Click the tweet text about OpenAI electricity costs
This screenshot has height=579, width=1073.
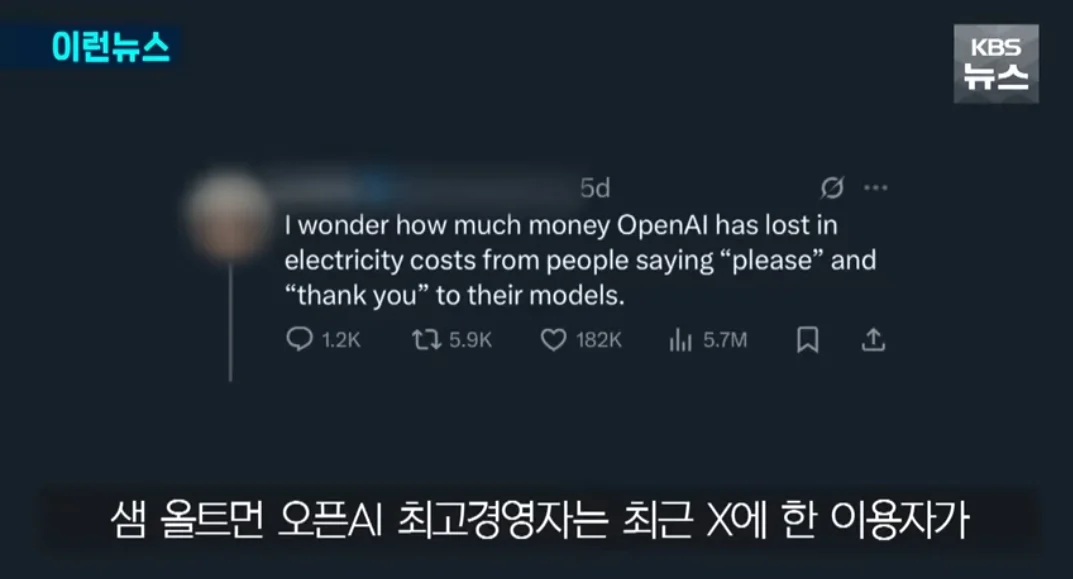pos(580,260)
